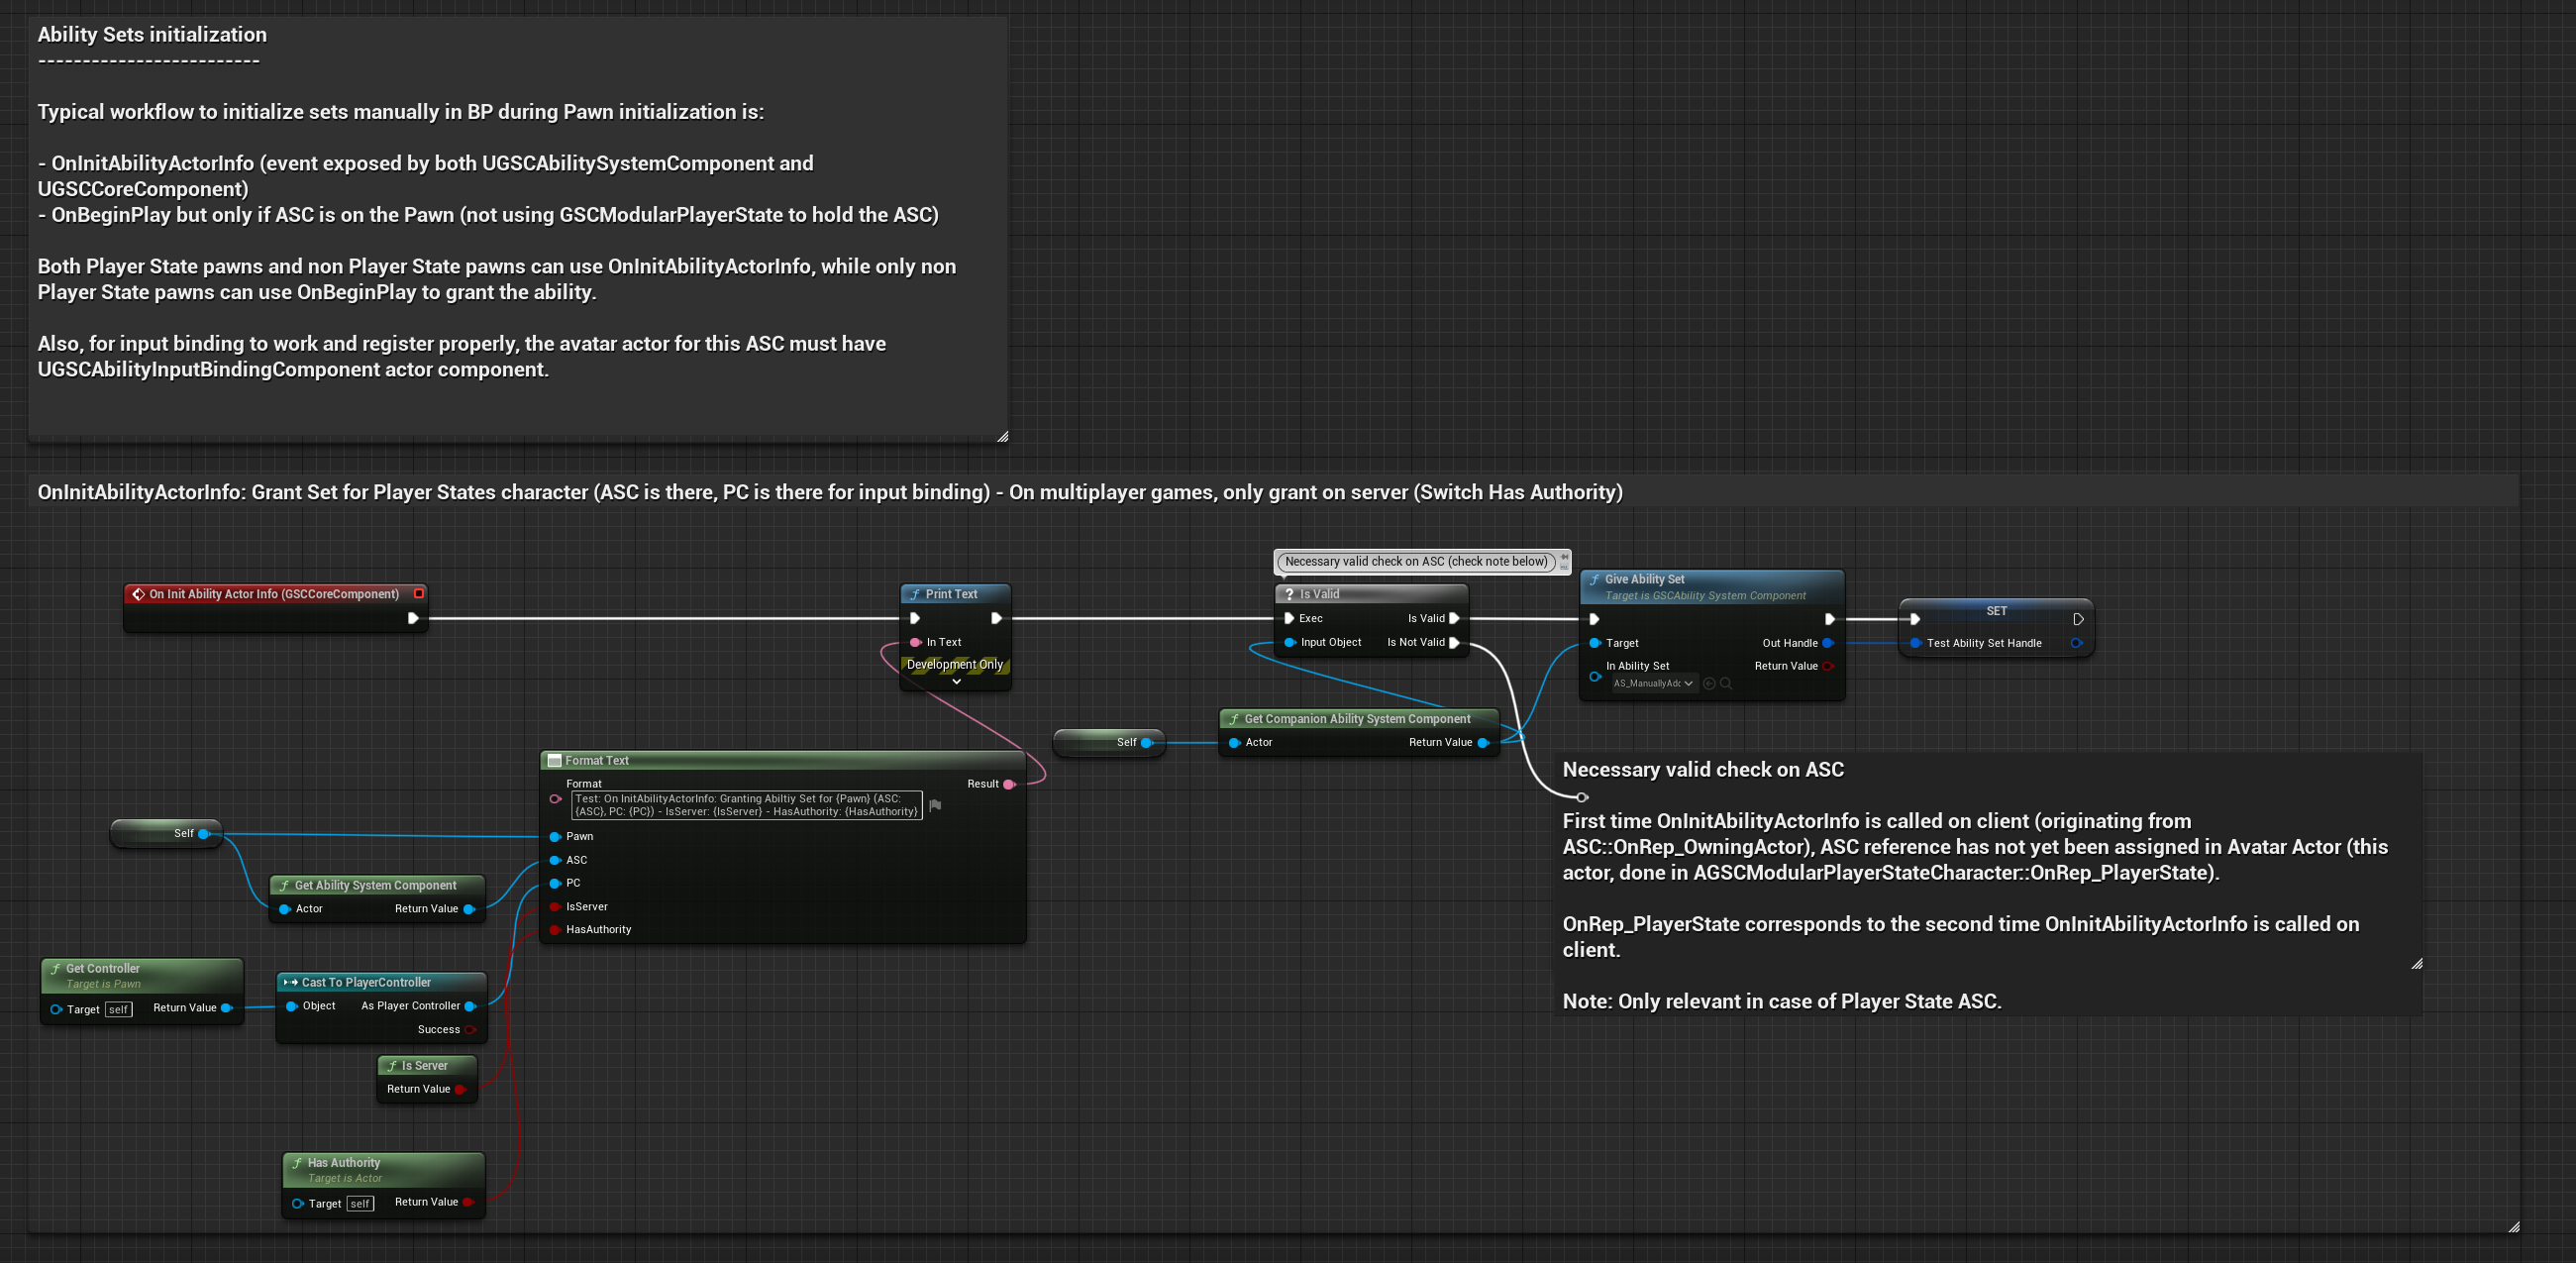Screen dimensions: 2576x1263
Task: Click Print Text exec input pin
Action: [x=914, y=619]
